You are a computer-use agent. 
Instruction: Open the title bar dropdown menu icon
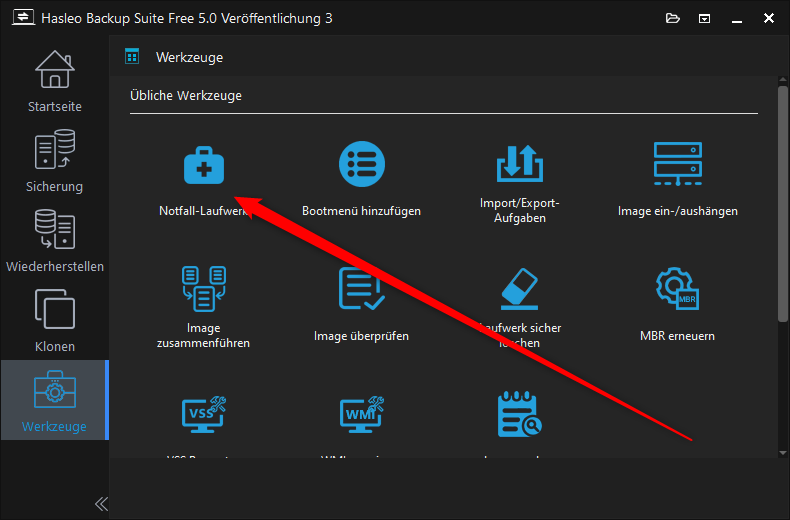point(704,19)
